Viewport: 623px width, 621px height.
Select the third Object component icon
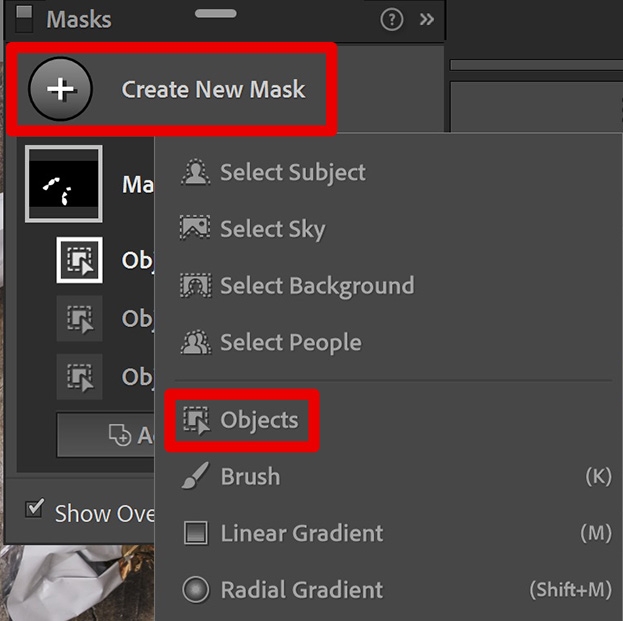(79, 376)
